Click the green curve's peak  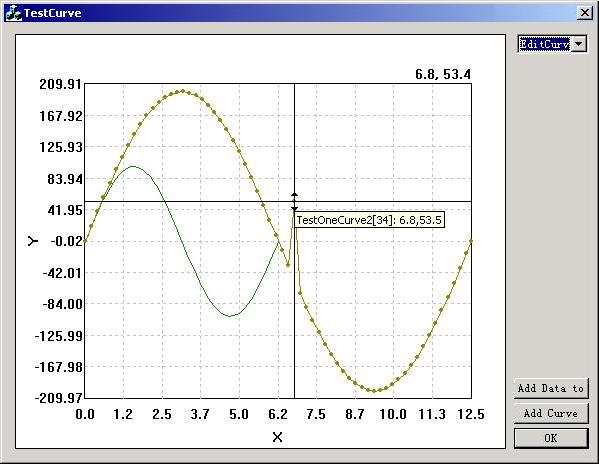click(133, 167)
